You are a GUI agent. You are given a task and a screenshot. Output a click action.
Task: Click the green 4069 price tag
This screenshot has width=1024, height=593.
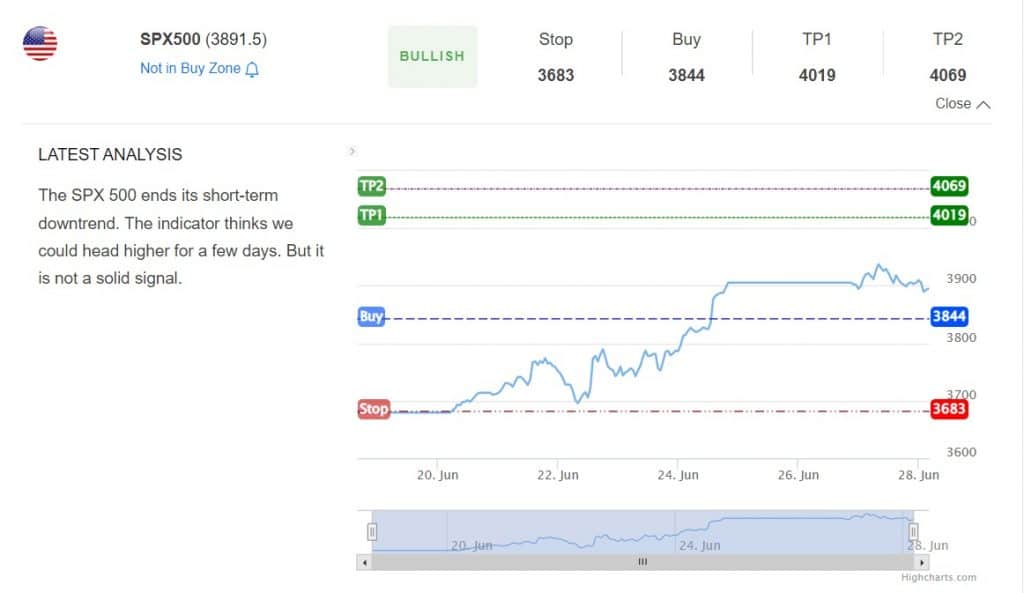pos(949,186)
